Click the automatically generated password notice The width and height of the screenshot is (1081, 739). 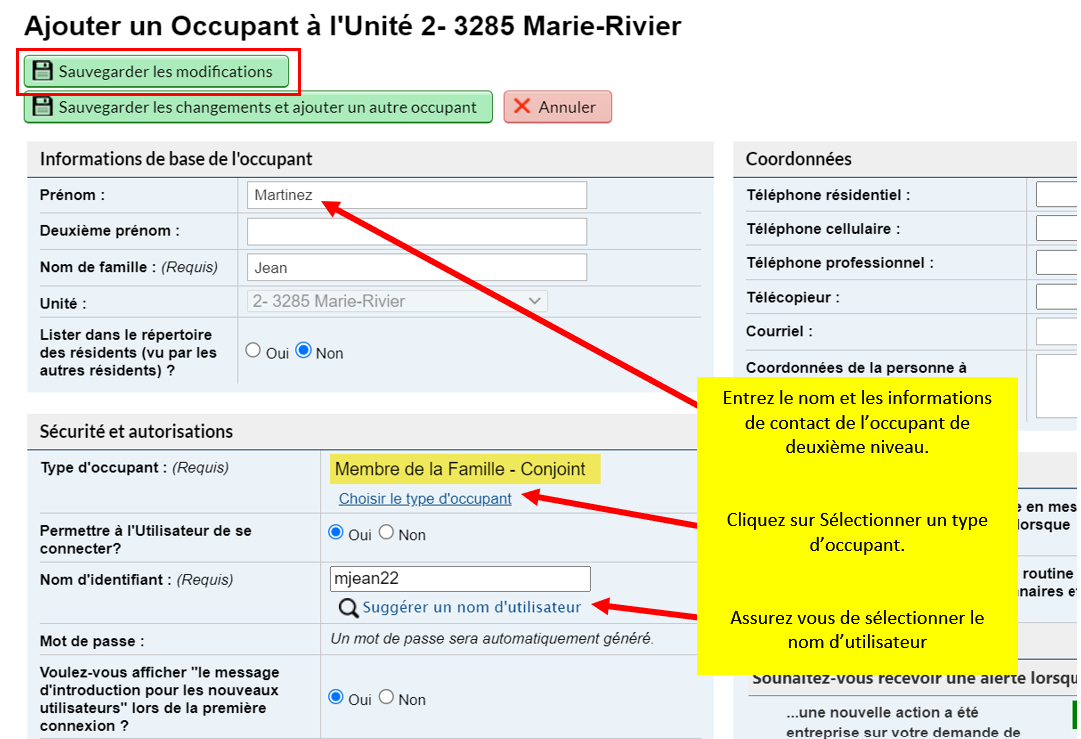point(492,639)
